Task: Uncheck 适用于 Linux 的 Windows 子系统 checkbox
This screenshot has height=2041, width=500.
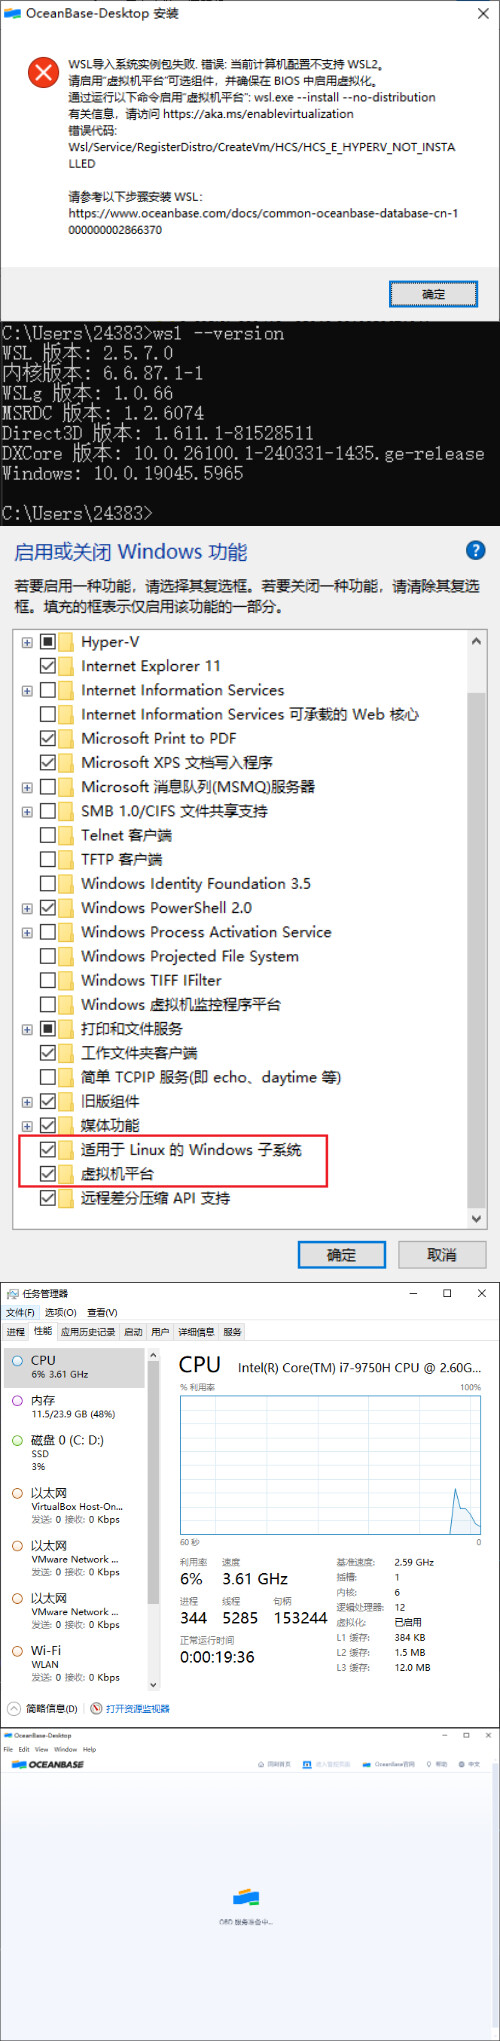Action: (x=47, y=1150)
